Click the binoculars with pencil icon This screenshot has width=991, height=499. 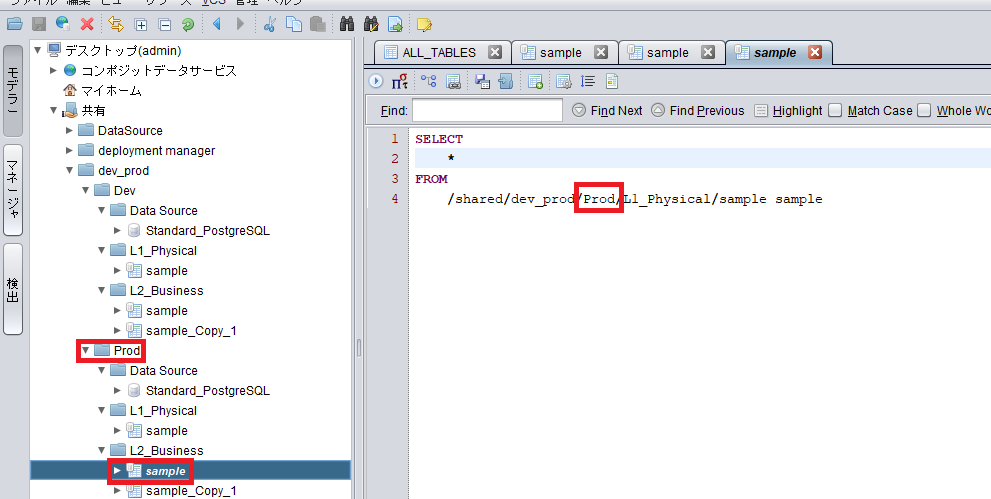click(x=371, y=25)
